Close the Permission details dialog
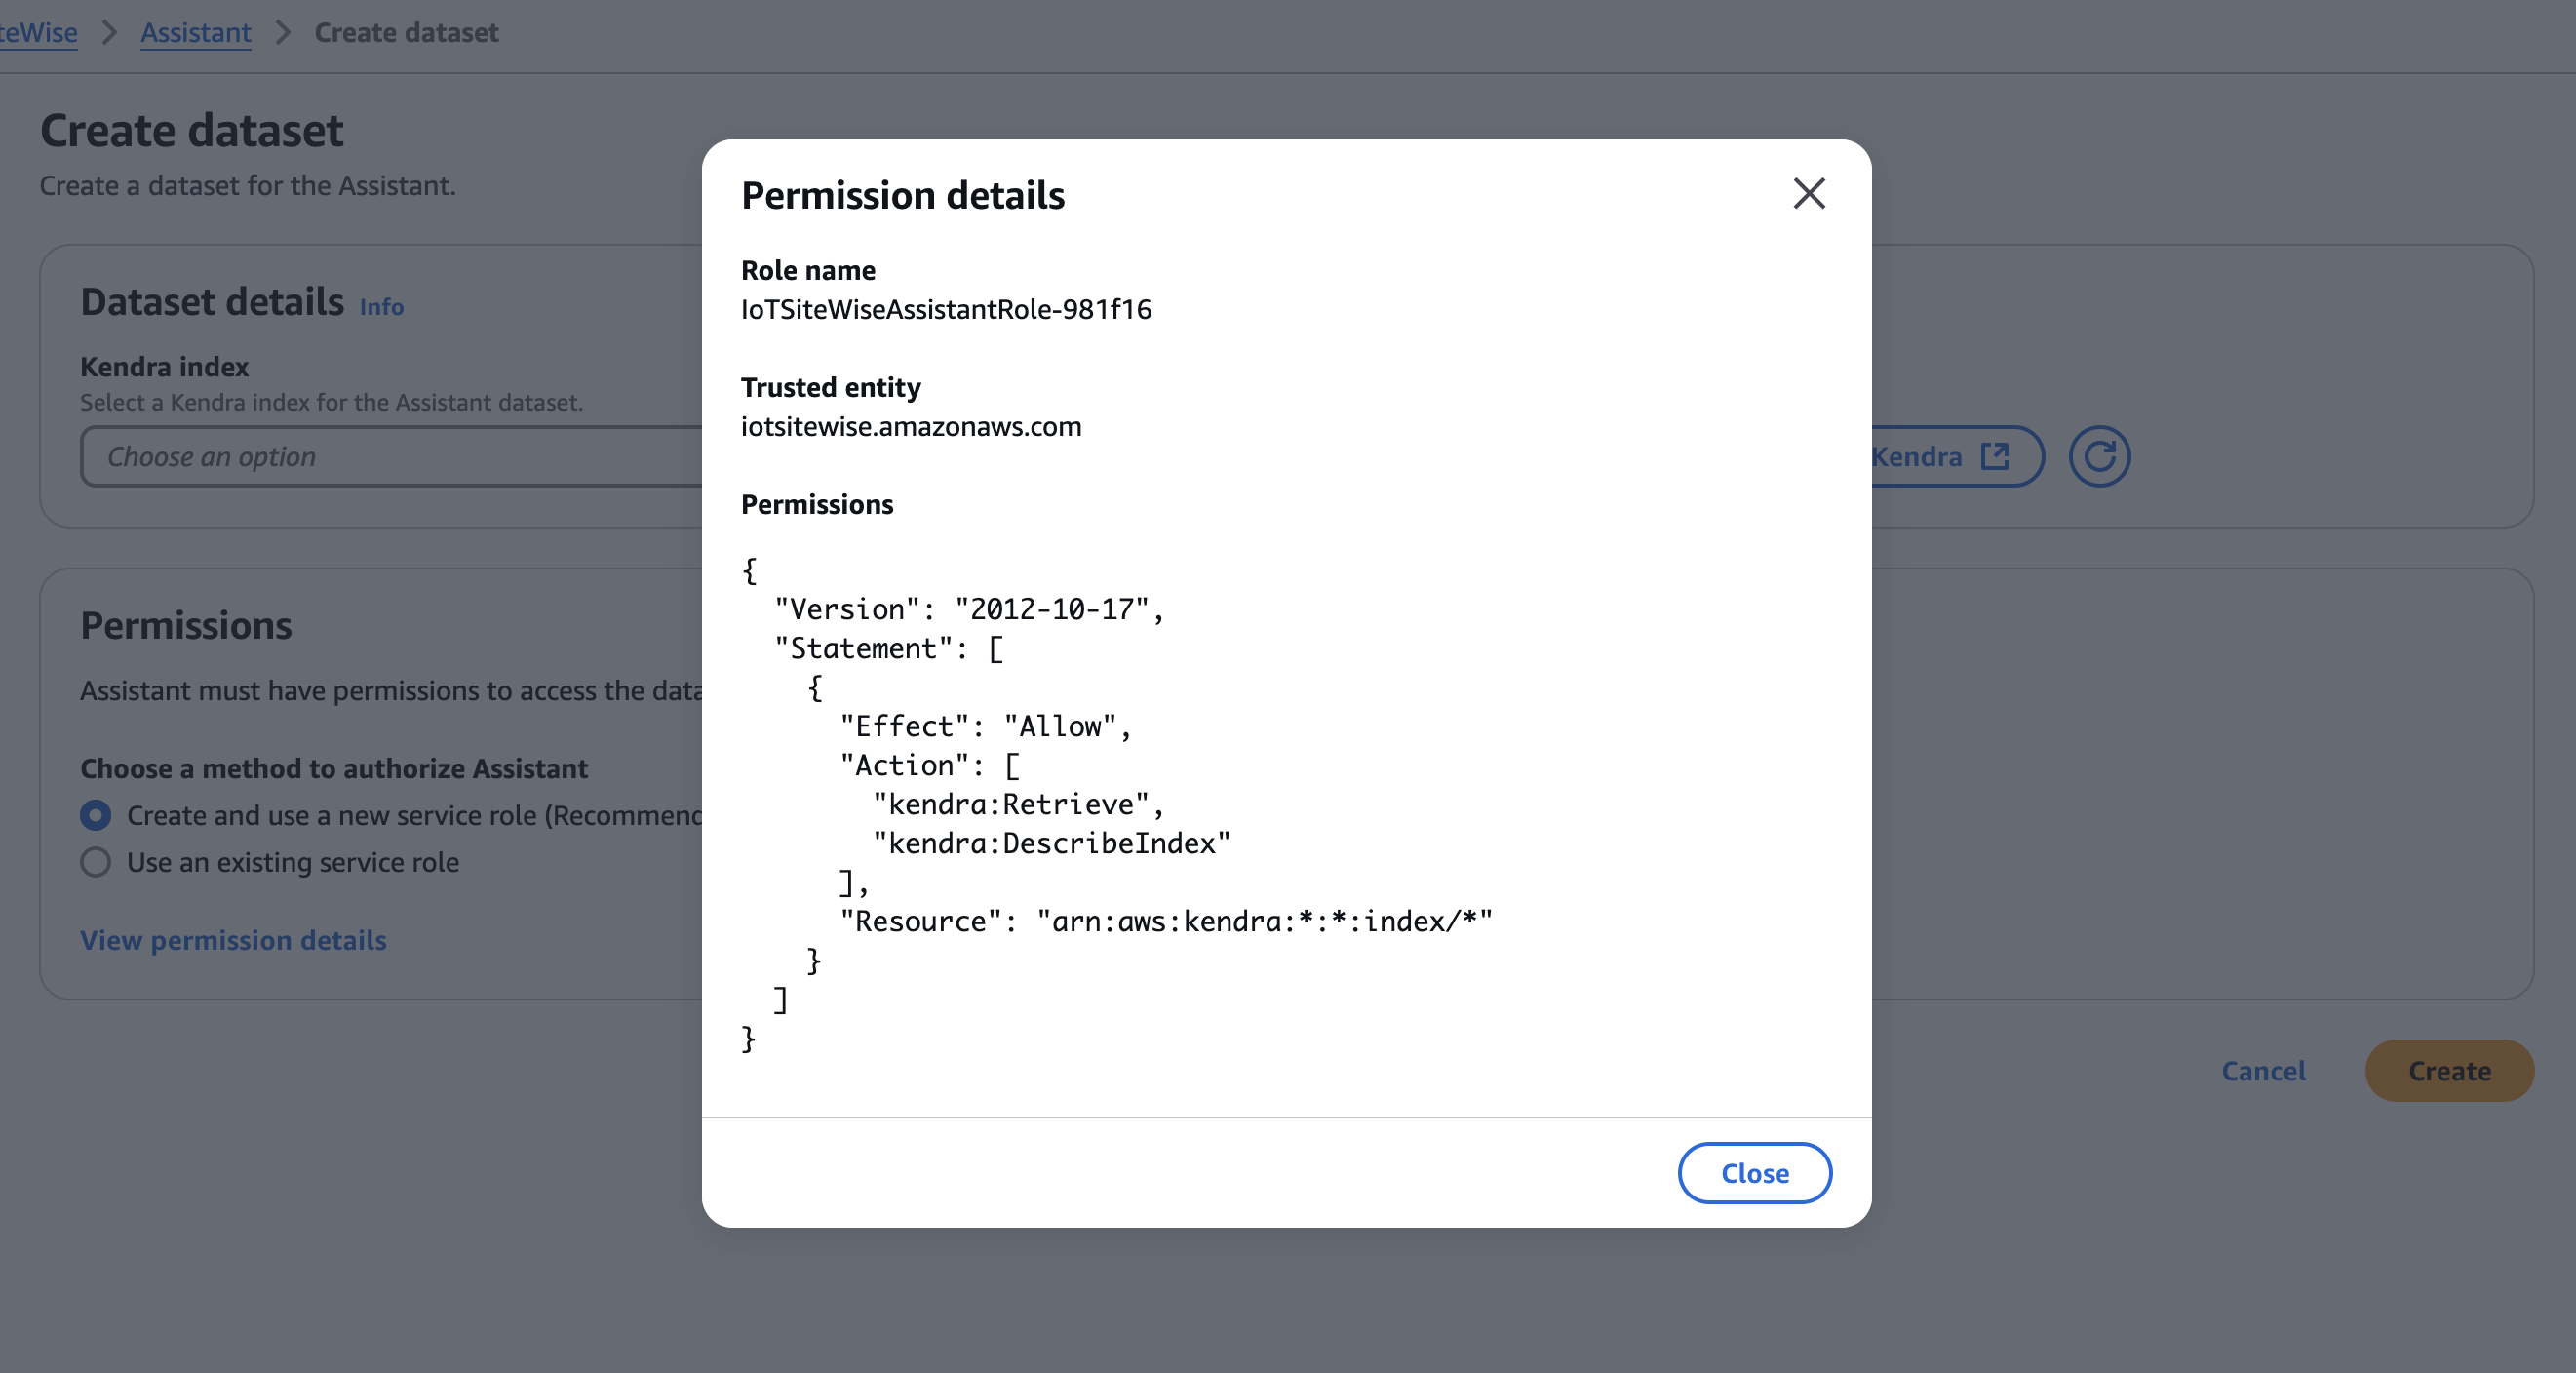 pos(1754,1173)
